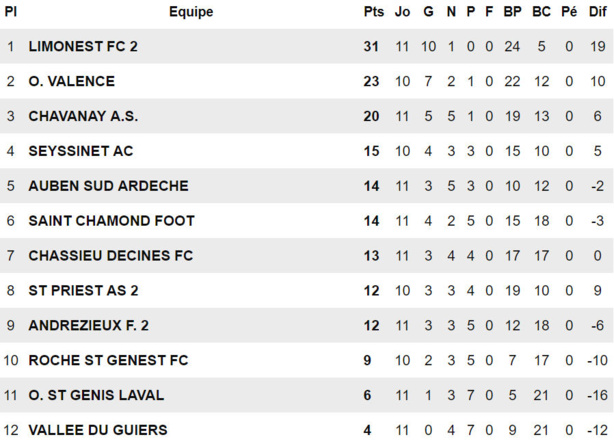Sort by the Pts column header
Screen dimensions: 614x448
coord(373,12)
